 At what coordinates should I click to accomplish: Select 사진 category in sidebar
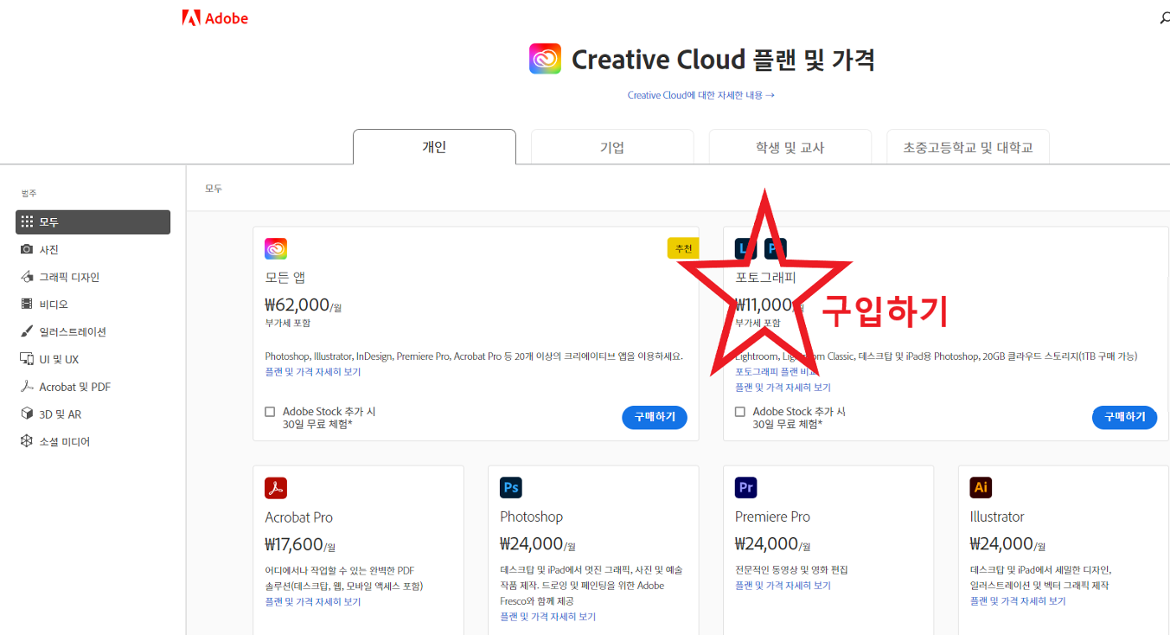(x=49, y=250)
